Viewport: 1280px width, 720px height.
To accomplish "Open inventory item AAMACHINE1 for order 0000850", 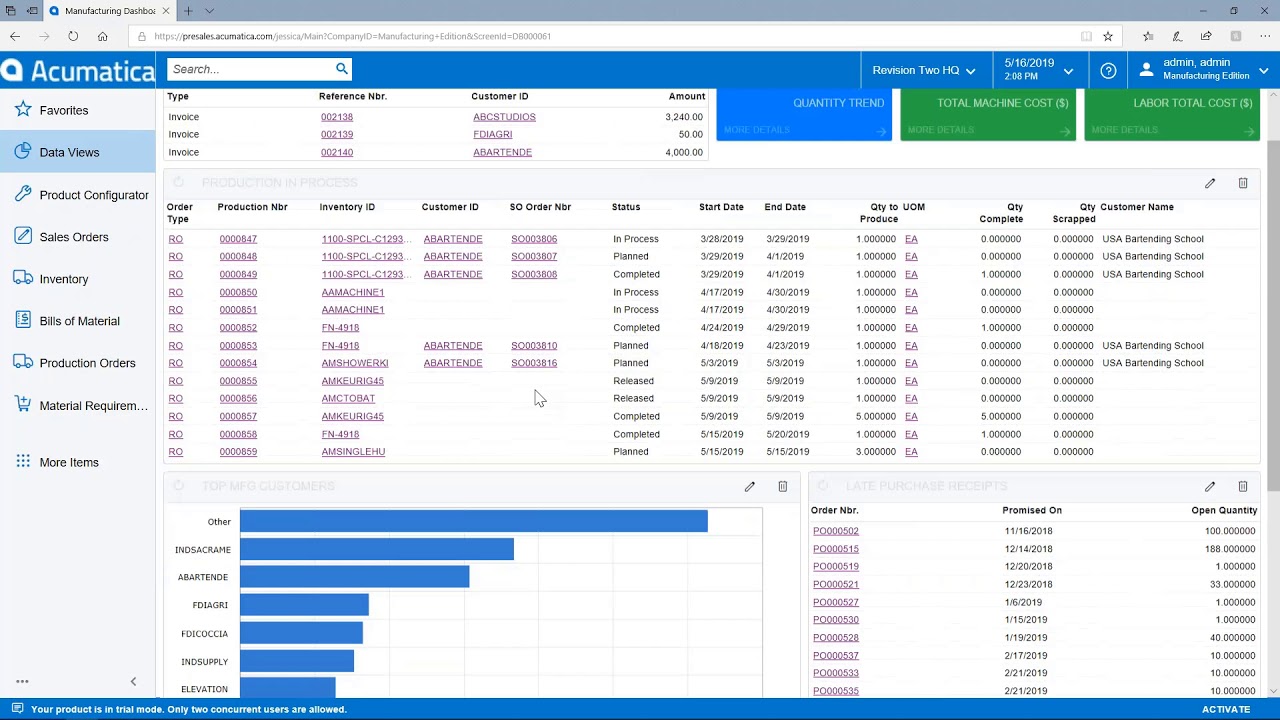I will coord(353,292).
